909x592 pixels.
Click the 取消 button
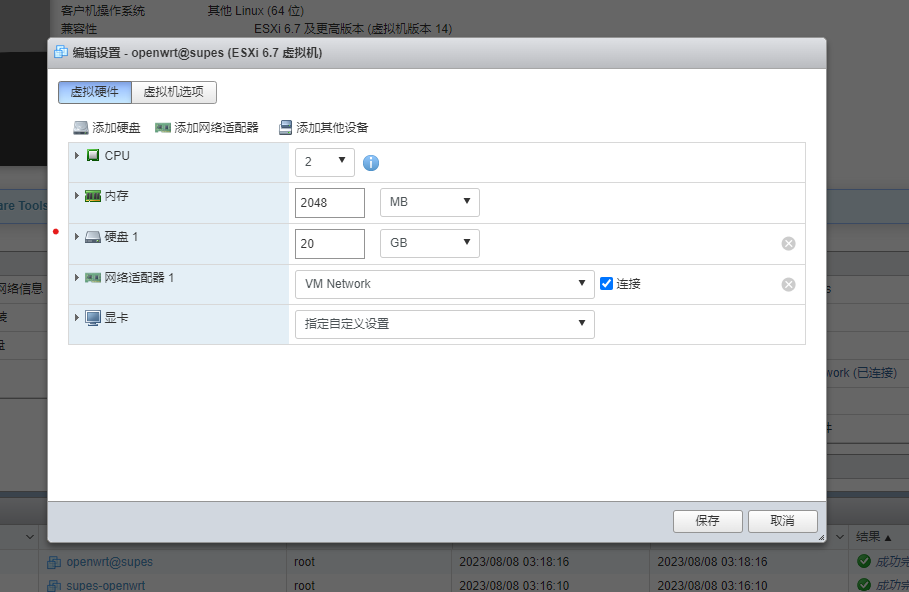click(x=782, y=521)
